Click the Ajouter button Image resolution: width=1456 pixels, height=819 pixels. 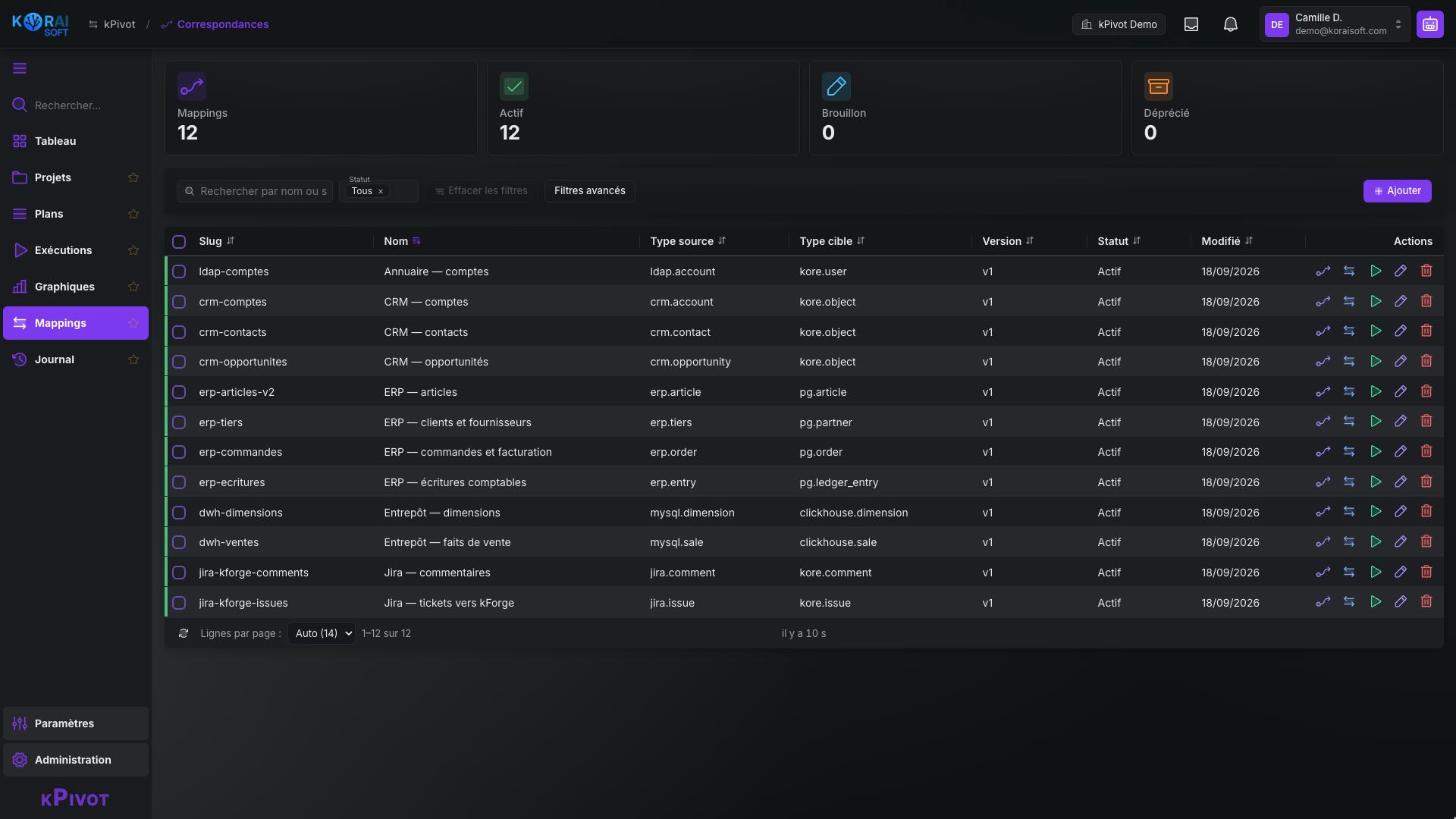[x=1397, y=191]
